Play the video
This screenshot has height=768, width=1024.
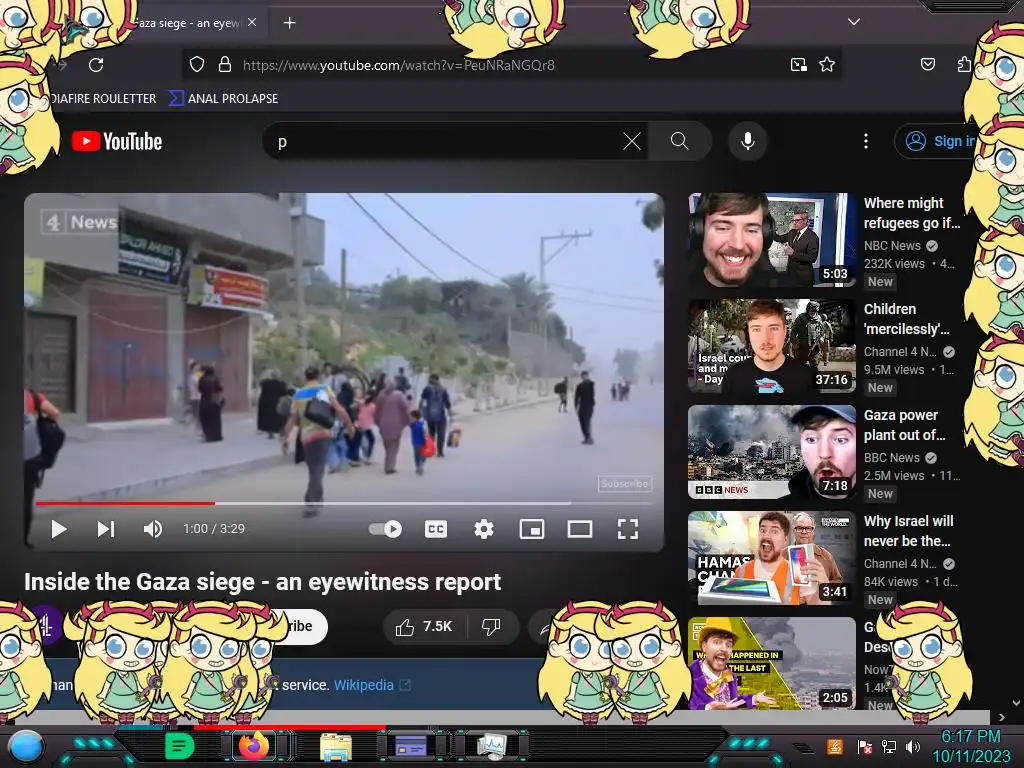click(x=59, y=529)
